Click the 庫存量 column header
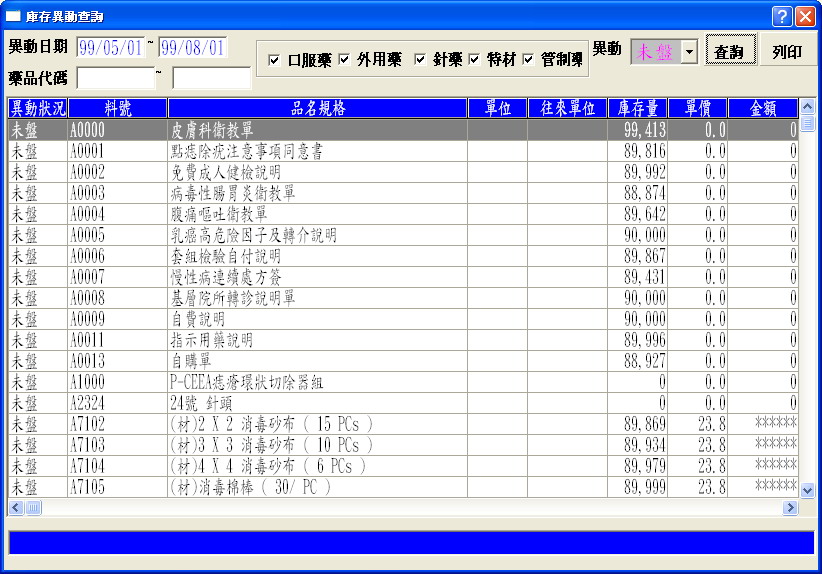The height and width of the screenshot is (574, 822). 637,108
